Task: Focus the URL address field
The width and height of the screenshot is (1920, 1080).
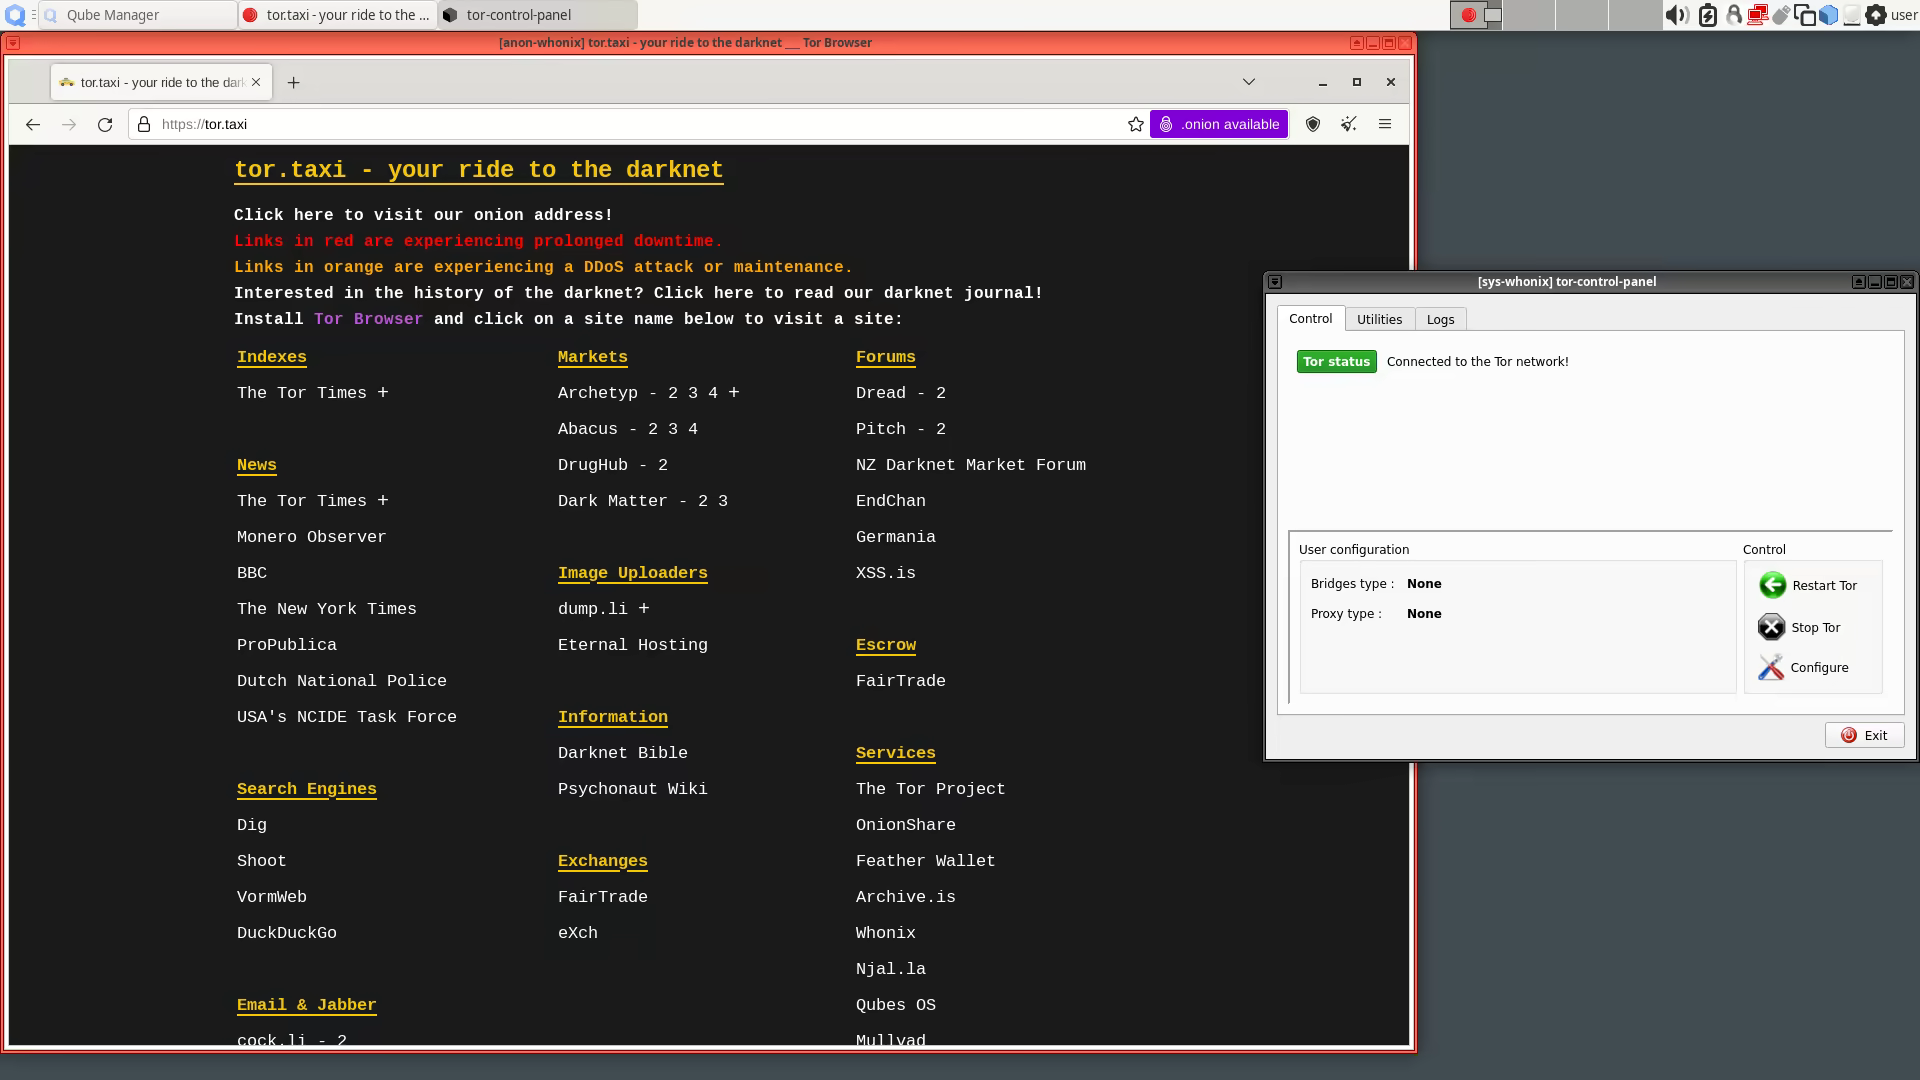Action: (x=640, y=124)
